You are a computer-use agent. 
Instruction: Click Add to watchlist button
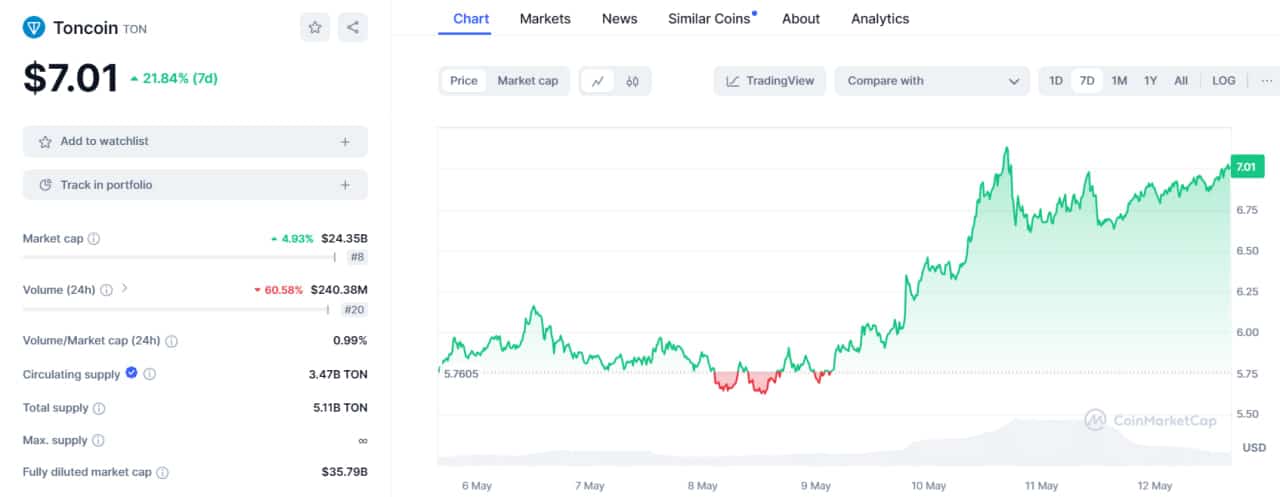(x=195, y=142)
